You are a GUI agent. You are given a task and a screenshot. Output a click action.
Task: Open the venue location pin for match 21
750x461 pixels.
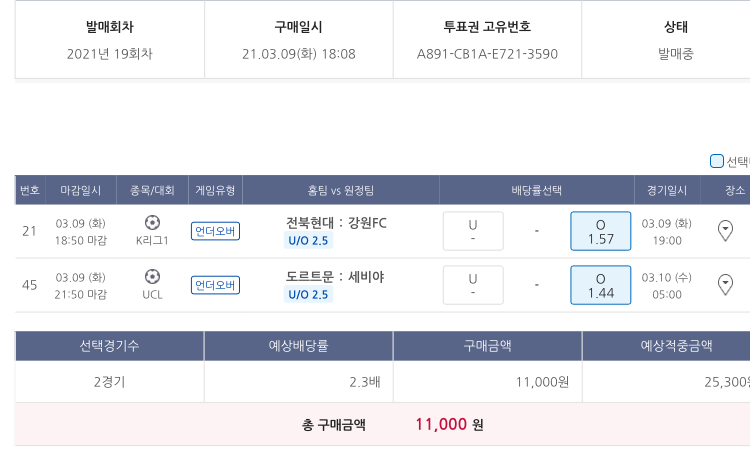tap(726, 231)
